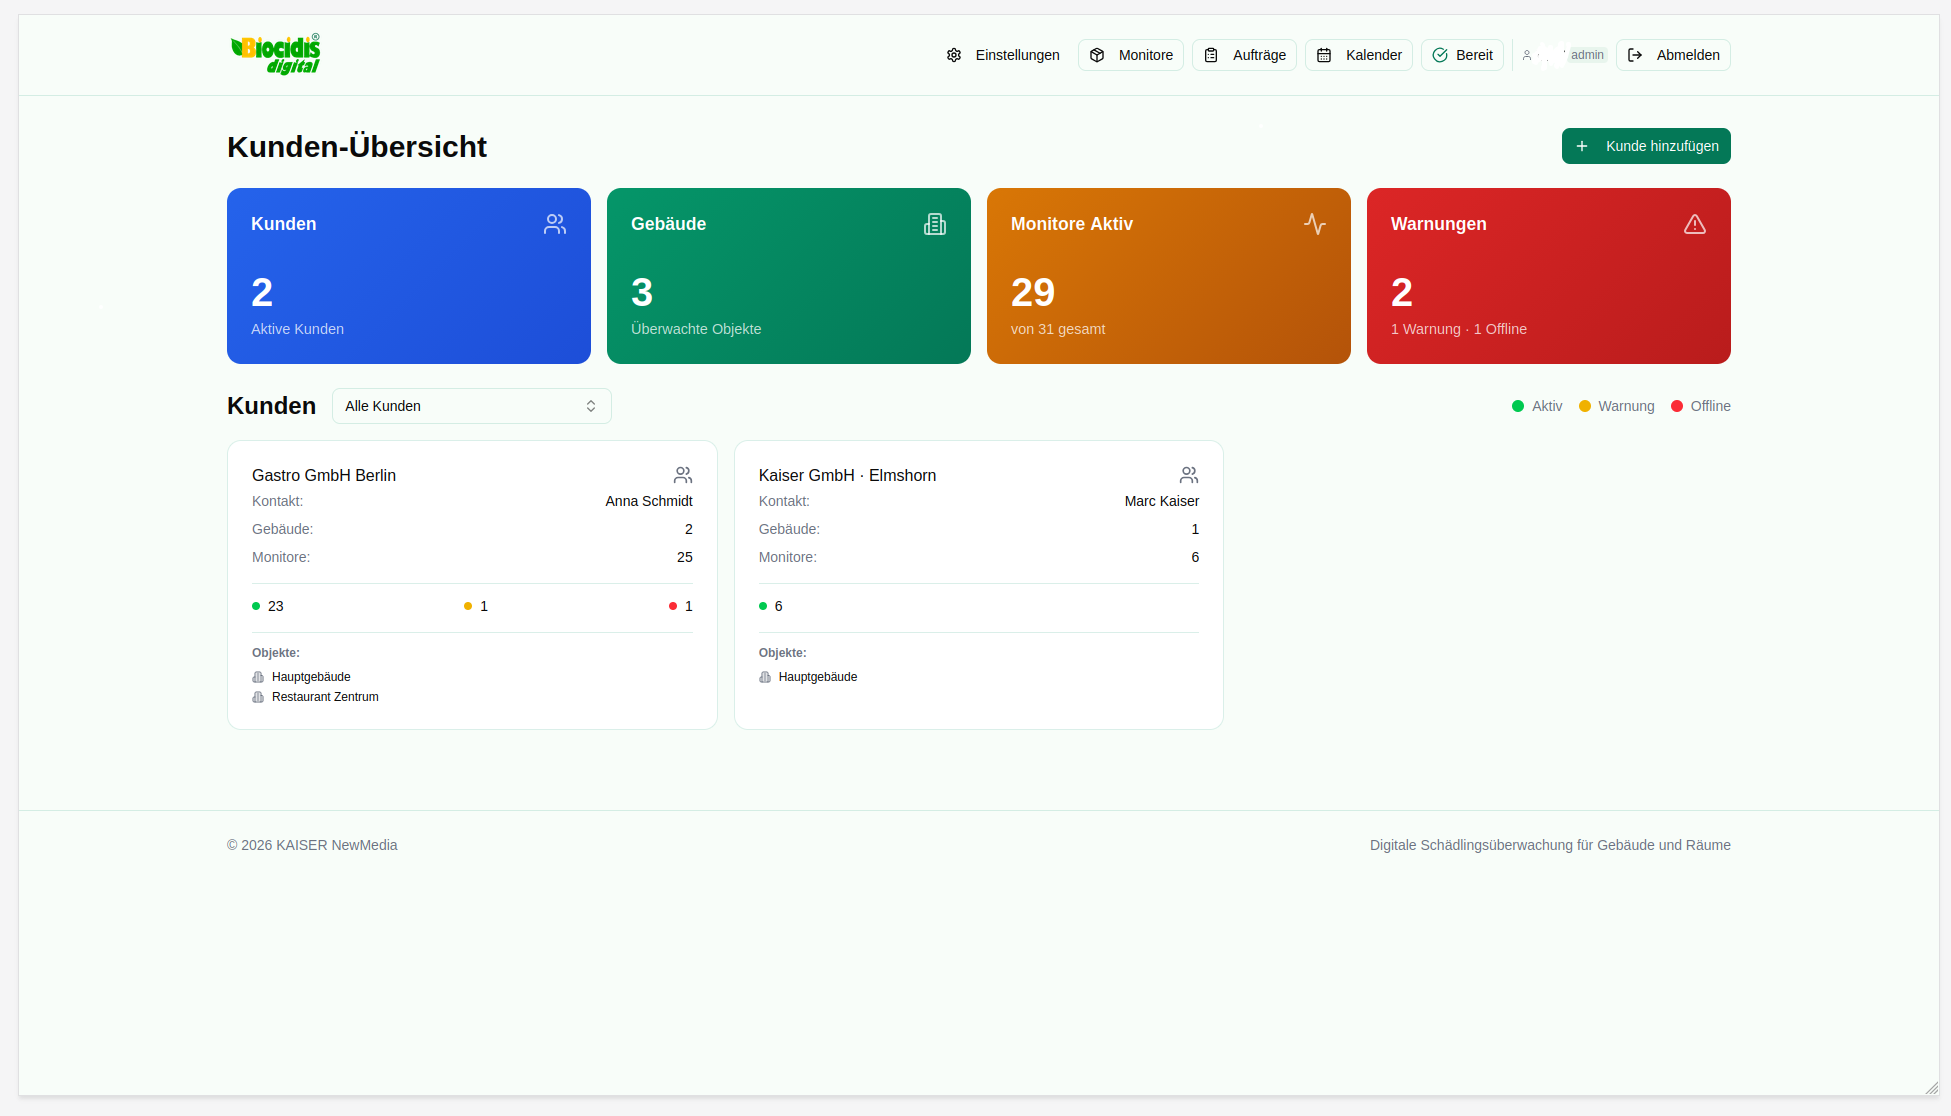
Task: Open Aufträge from the navigation bar
Action: (x=1244, y=55)
